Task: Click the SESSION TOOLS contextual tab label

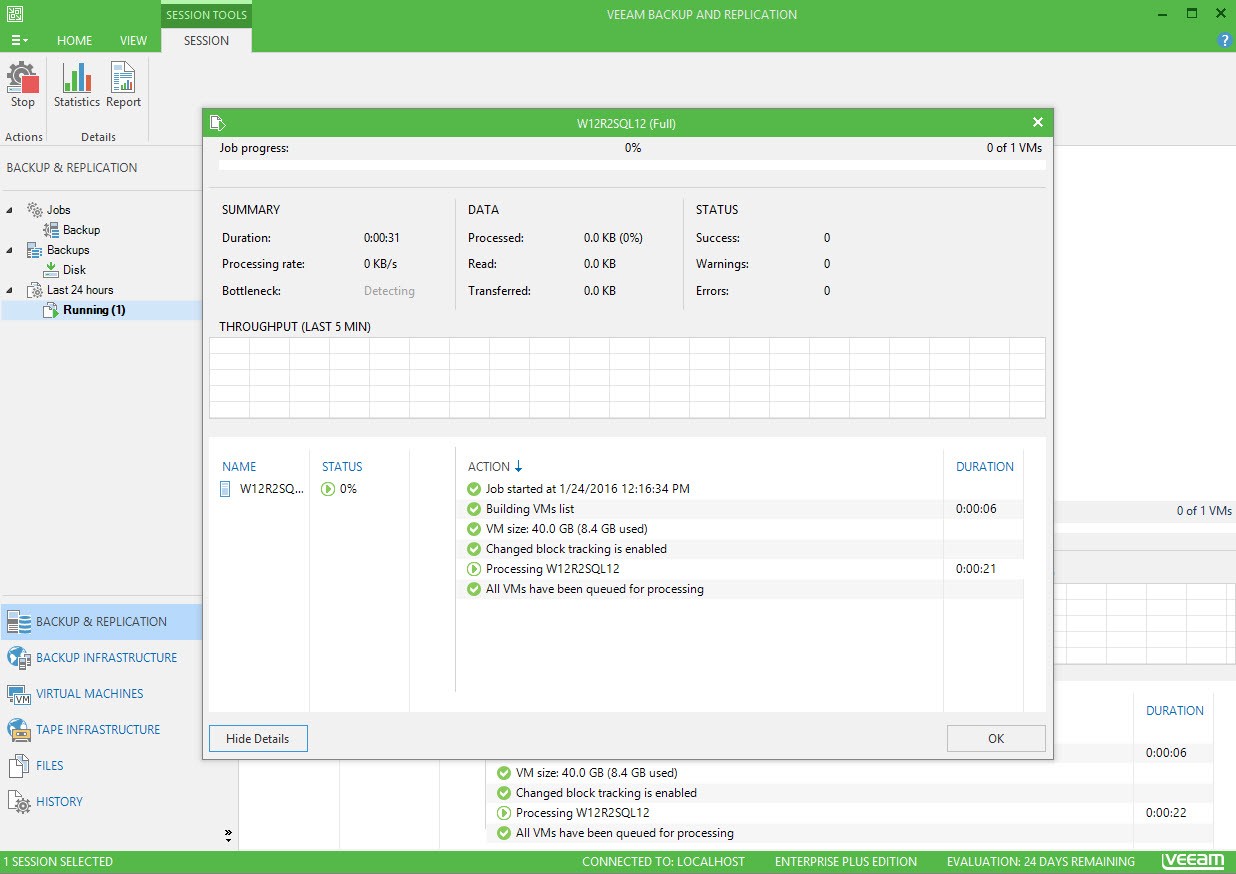Action: point(206,15)
